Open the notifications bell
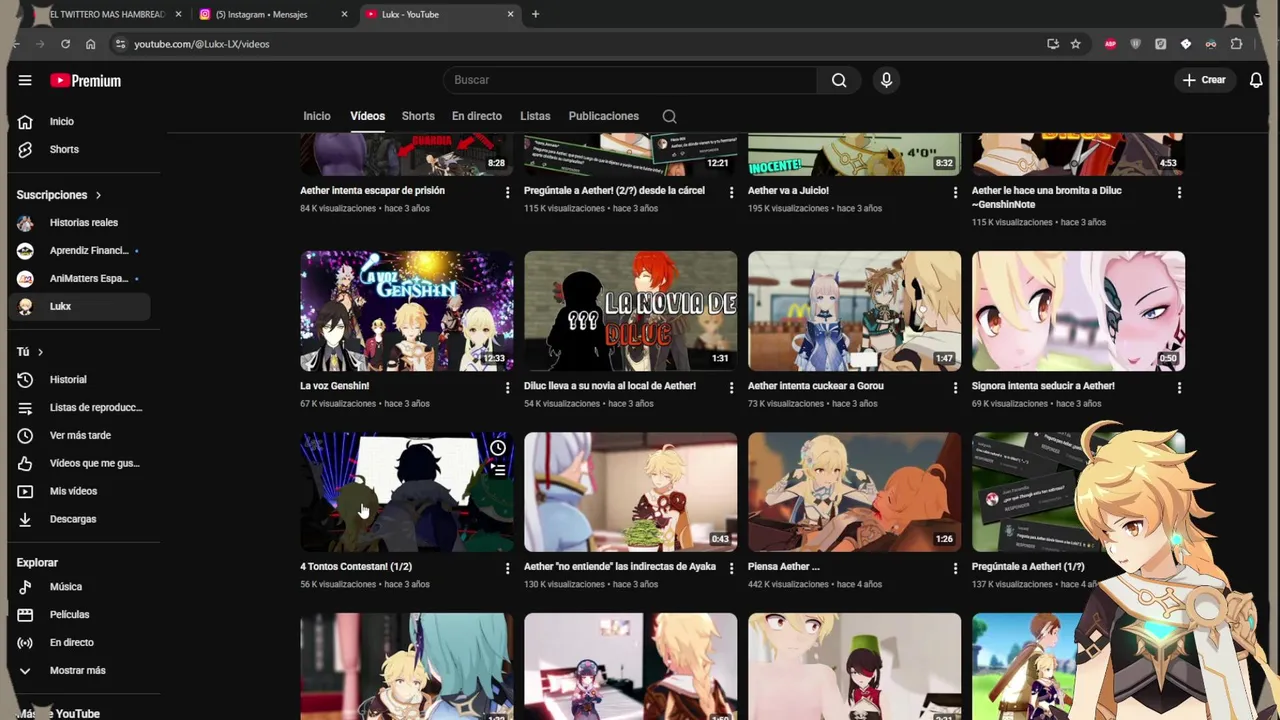Screen dimensions: 1280x720 tap(1256, 80)
